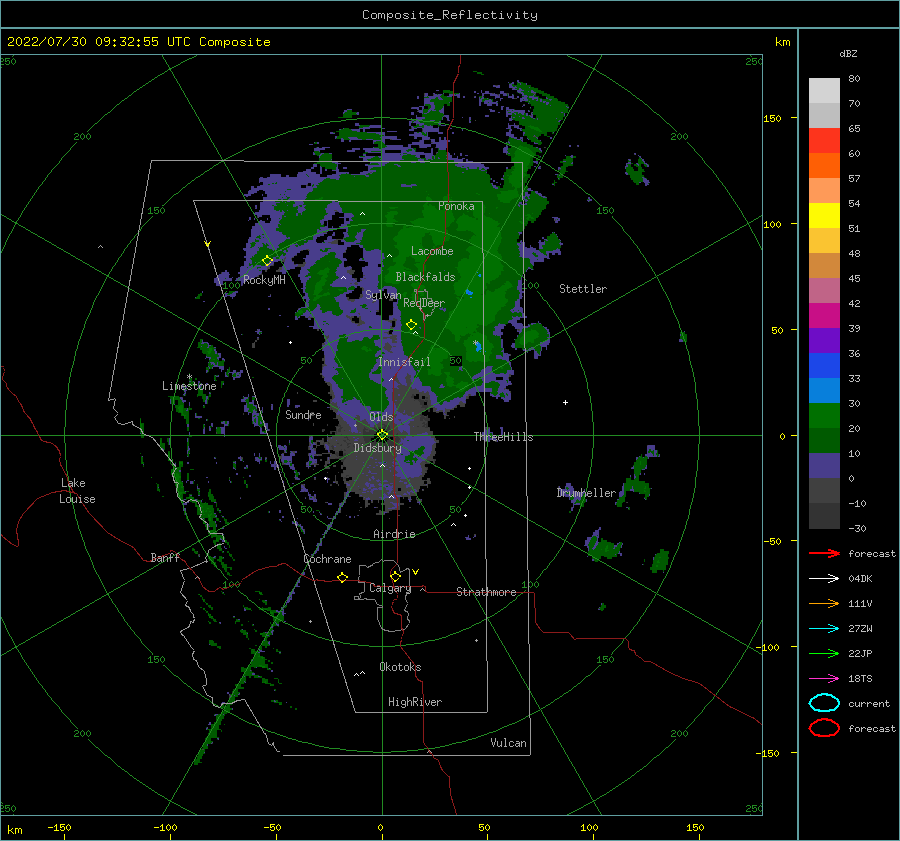Click the Cochrane label
Viewport: 900px width, 841px height.
(327, 559)
